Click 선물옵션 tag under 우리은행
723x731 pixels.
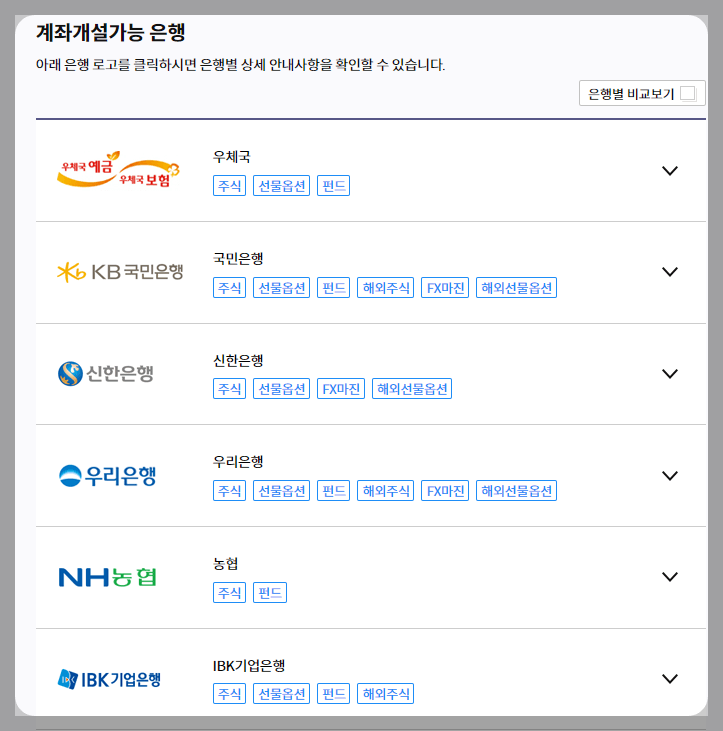coord(282,490)
